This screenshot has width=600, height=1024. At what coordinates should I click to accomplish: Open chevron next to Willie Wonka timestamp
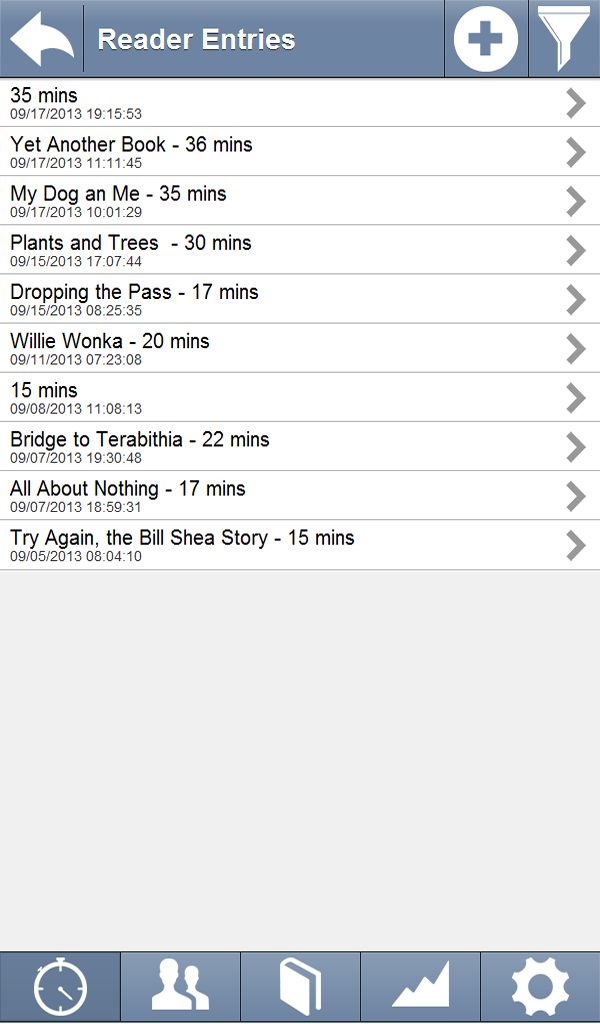tap(575, 349)
